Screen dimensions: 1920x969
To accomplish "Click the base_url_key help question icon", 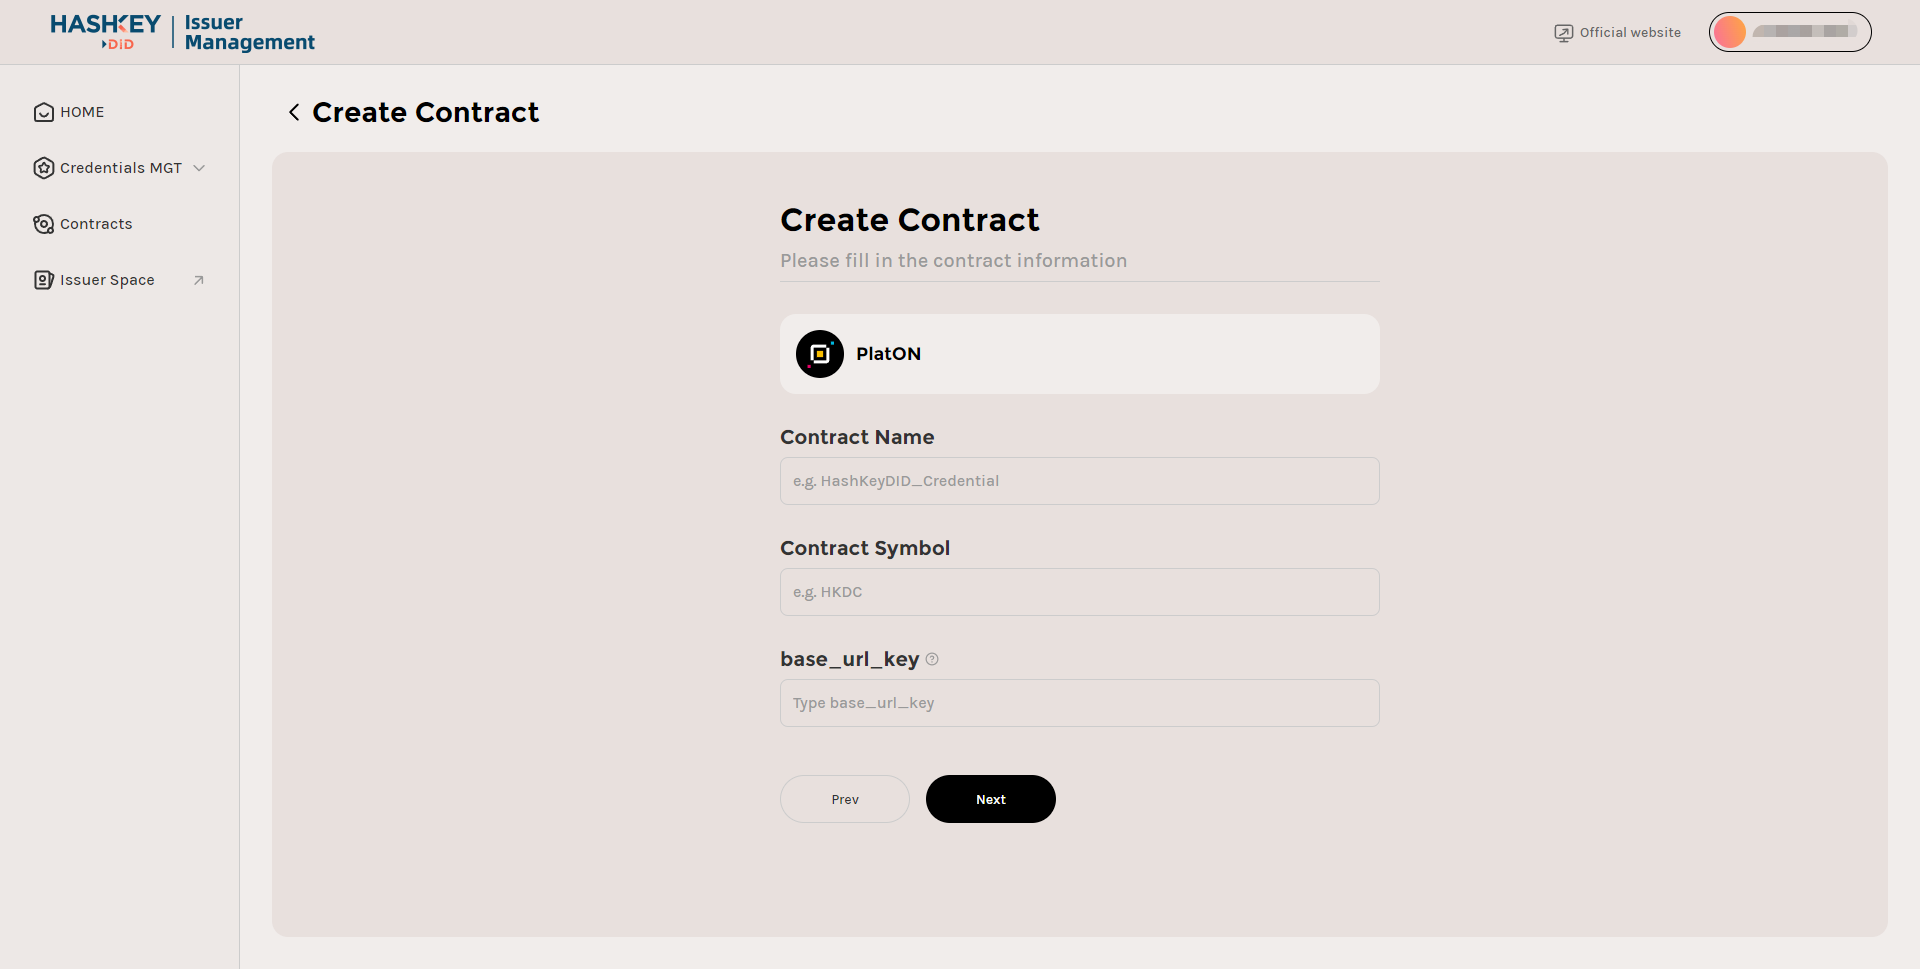I will [932, 659].
